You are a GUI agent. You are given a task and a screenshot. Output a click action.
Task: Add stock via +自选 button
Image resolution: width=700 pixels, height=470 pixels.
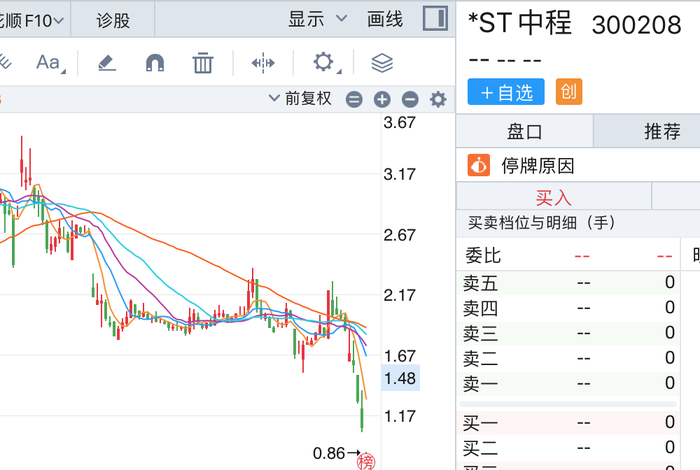506,92
